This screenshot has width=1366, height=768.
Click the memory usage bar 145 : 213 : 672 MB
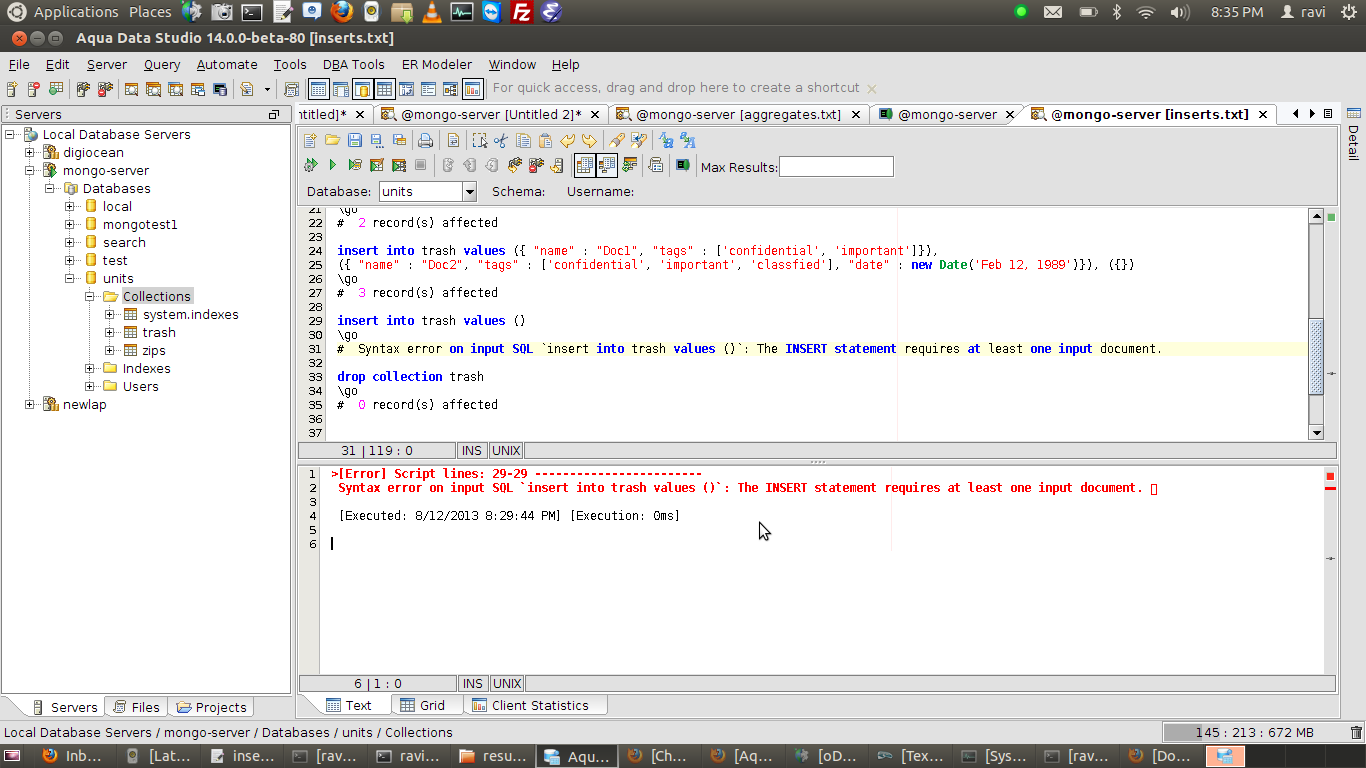click(x=1255, y=733)
